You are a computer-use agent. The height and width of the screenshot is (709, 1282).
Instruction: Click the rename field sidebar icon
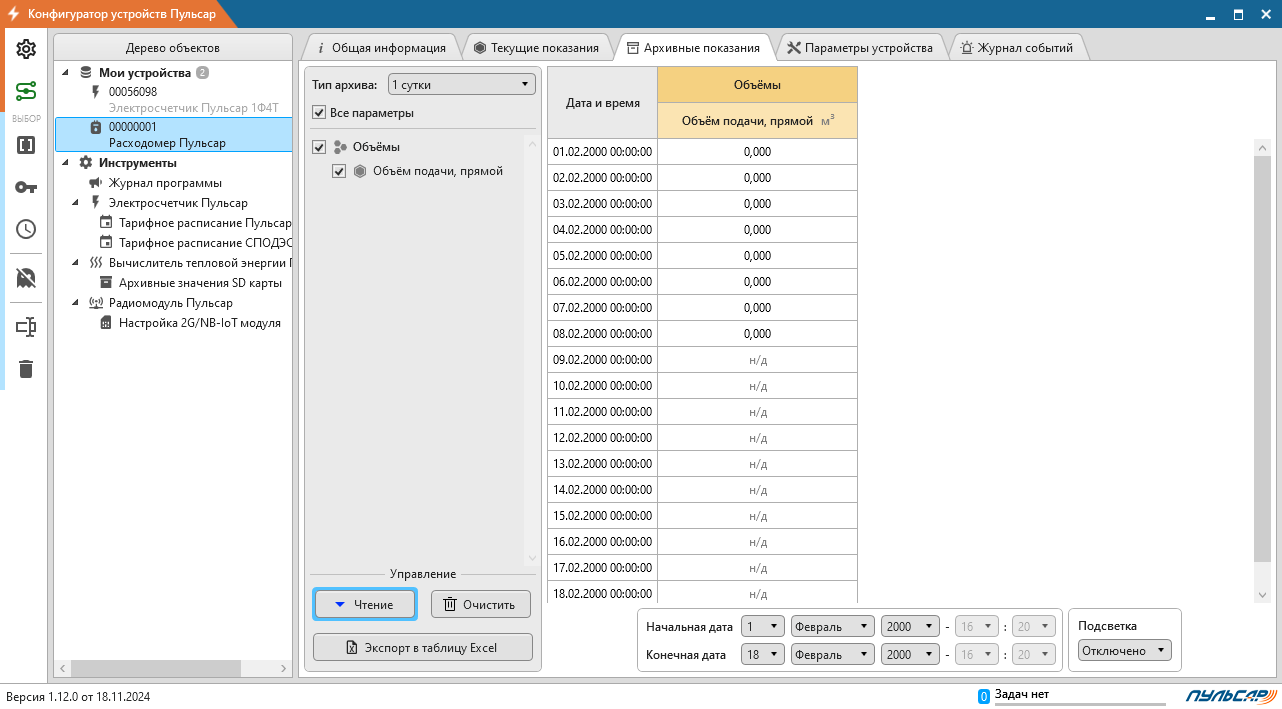(x=26, y=327)
